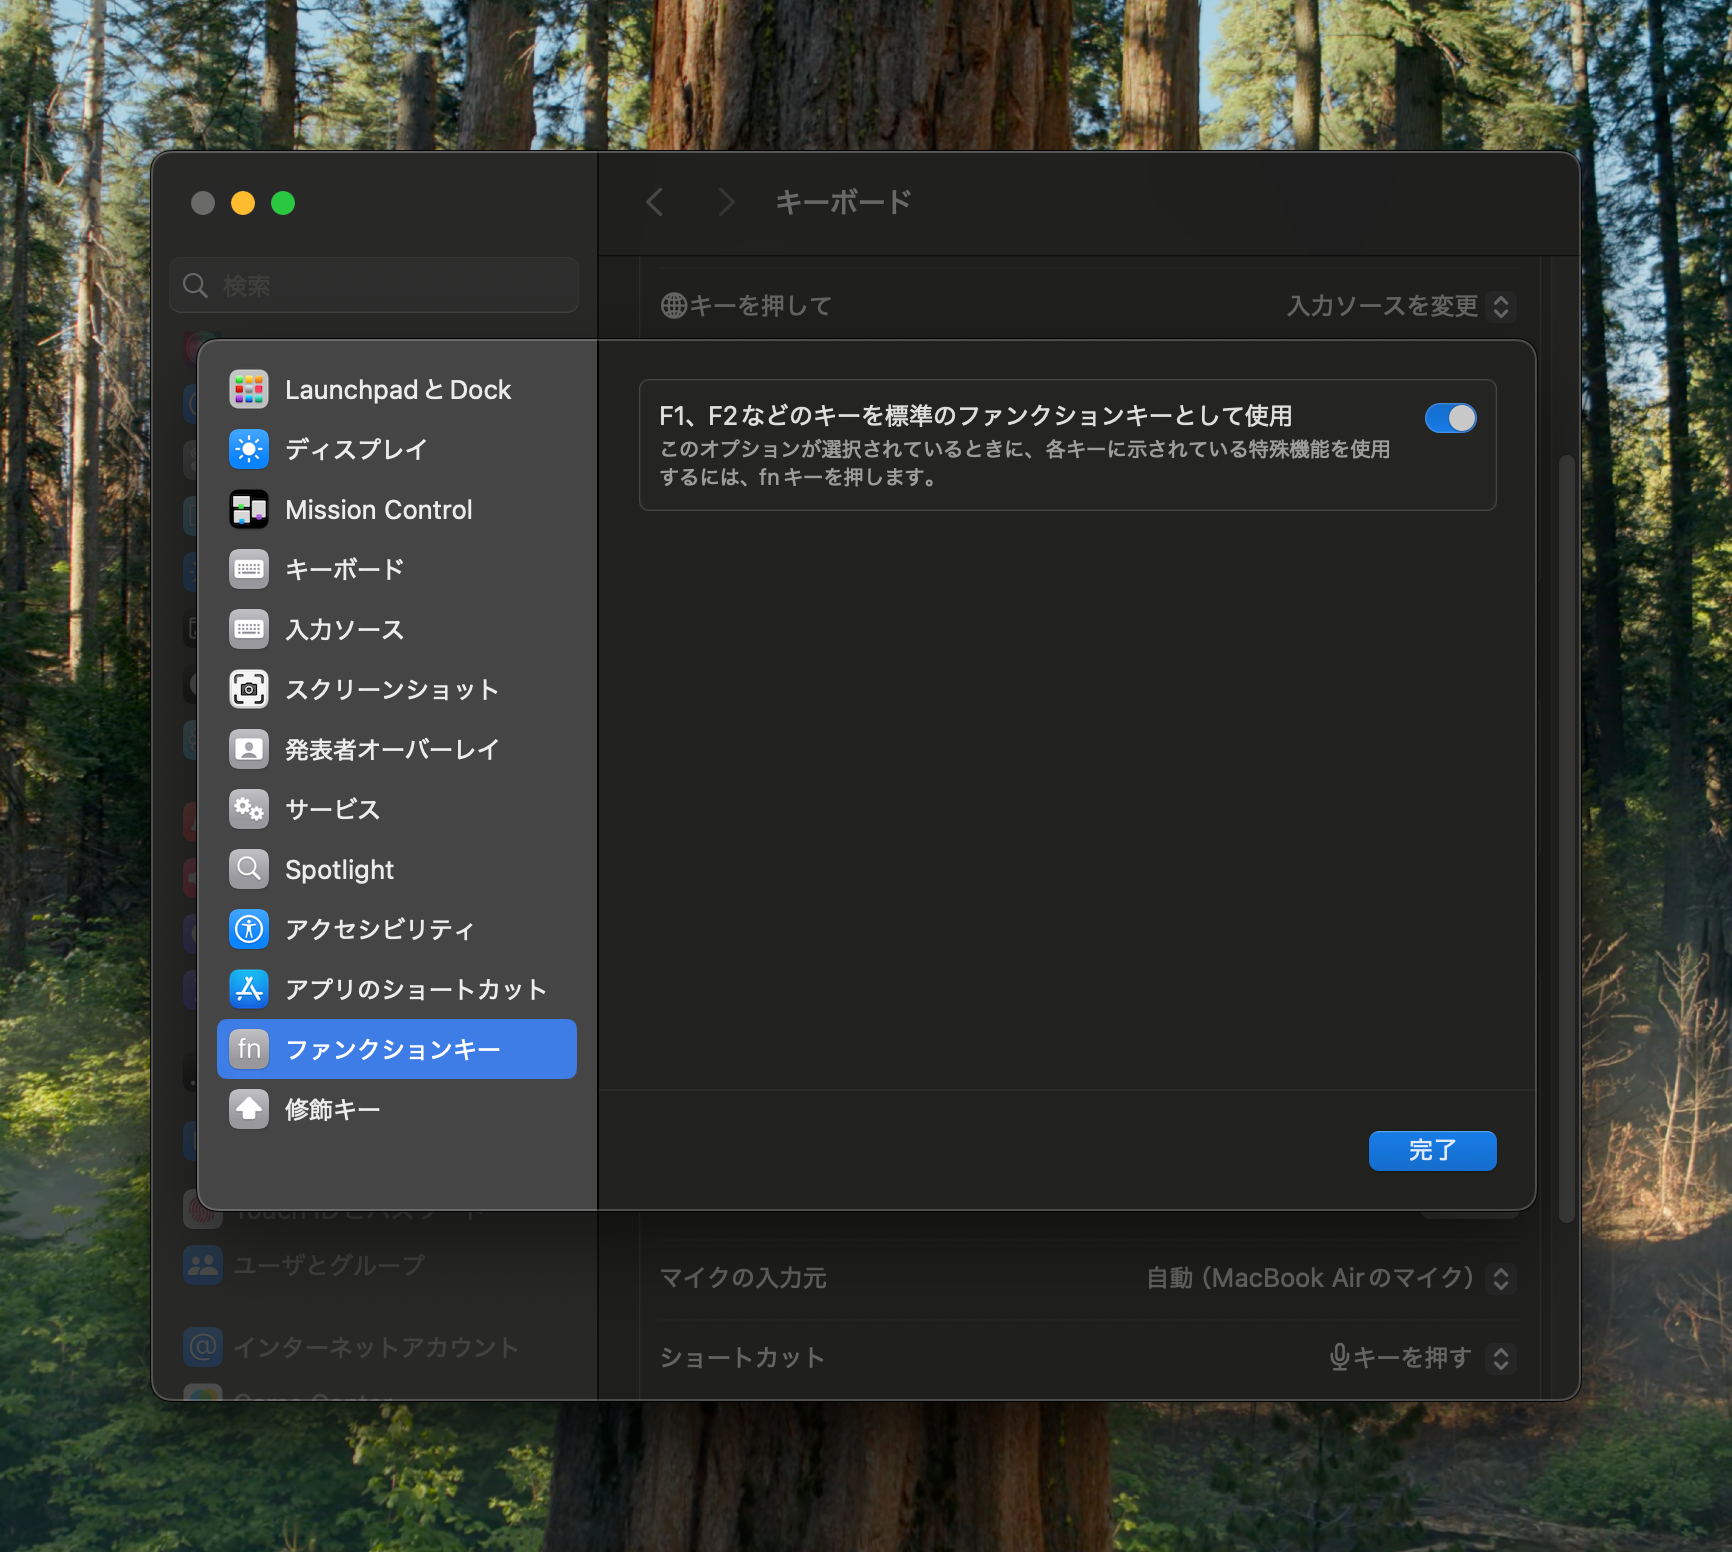The height and width of the screenshot is (1552, 1732).
Task: Click the Spotlight magnifier icon
Action: pyautogui.click(x=249, y=869)
